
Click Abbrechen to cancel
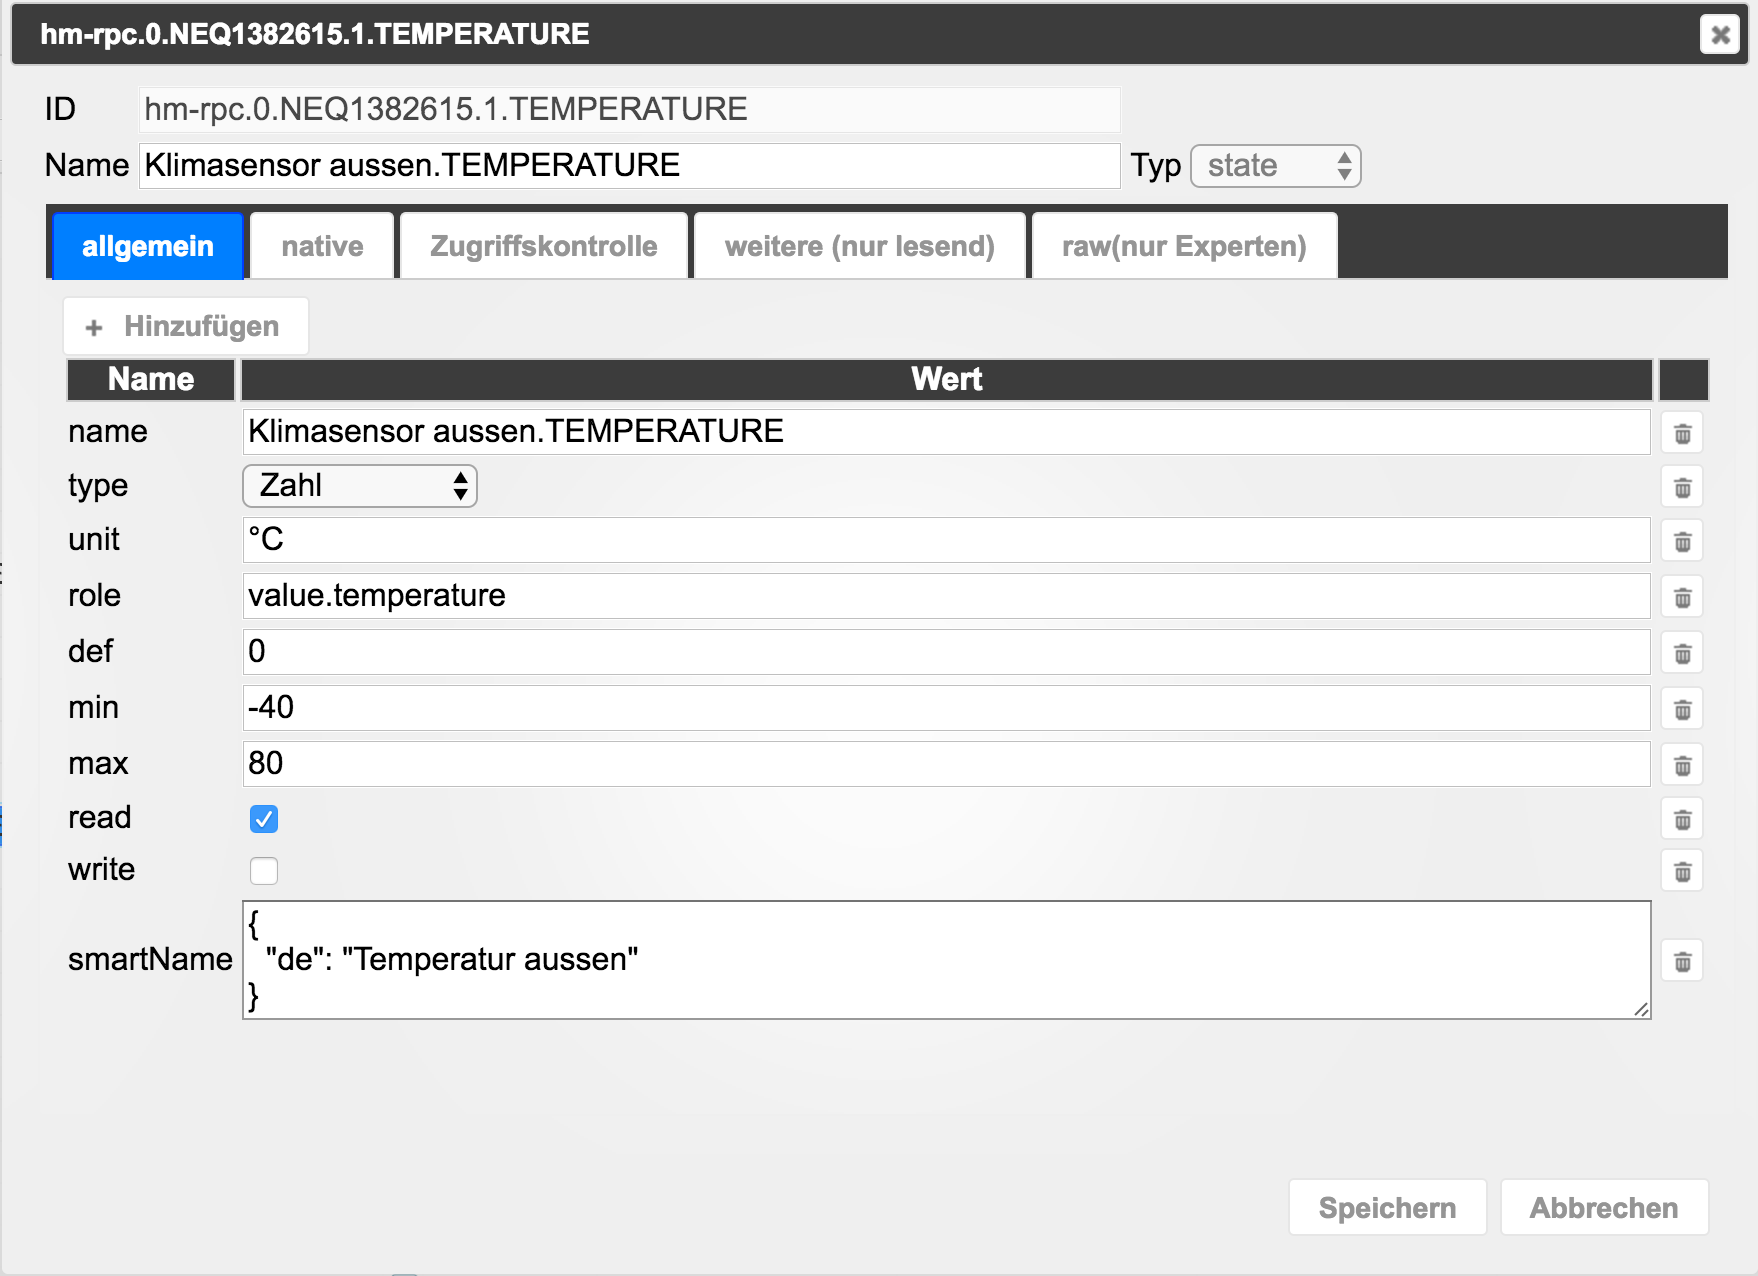coord(1604,1208)
